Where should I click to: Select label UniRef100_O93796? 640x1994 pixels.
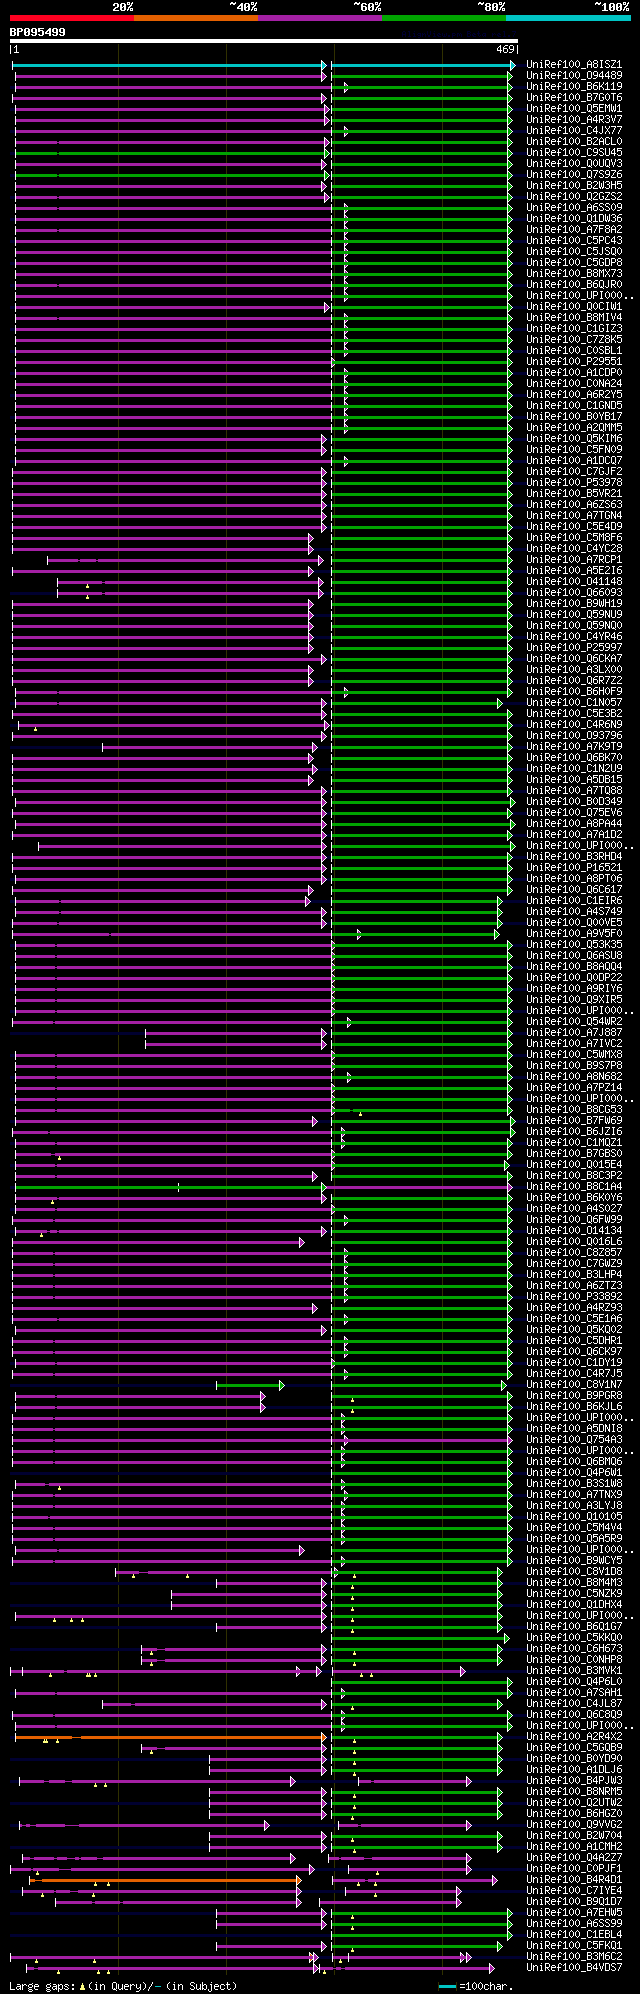574,735
